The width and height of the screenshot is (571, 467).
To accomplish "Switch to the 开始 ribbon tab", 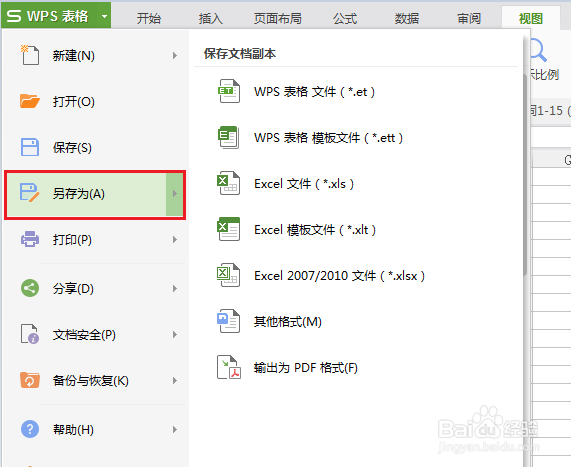I will pyautogui.click(x=149, y=18).
